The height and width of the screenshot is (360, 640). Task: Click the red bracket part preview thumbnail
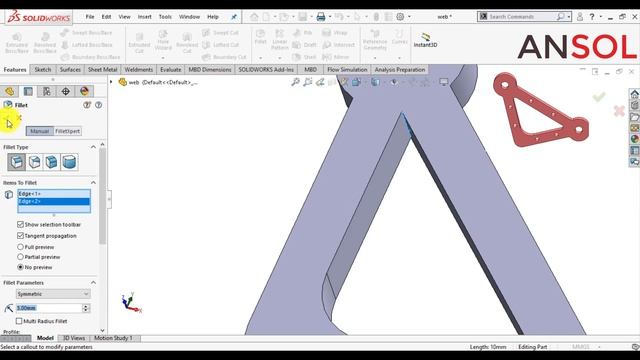540,109
